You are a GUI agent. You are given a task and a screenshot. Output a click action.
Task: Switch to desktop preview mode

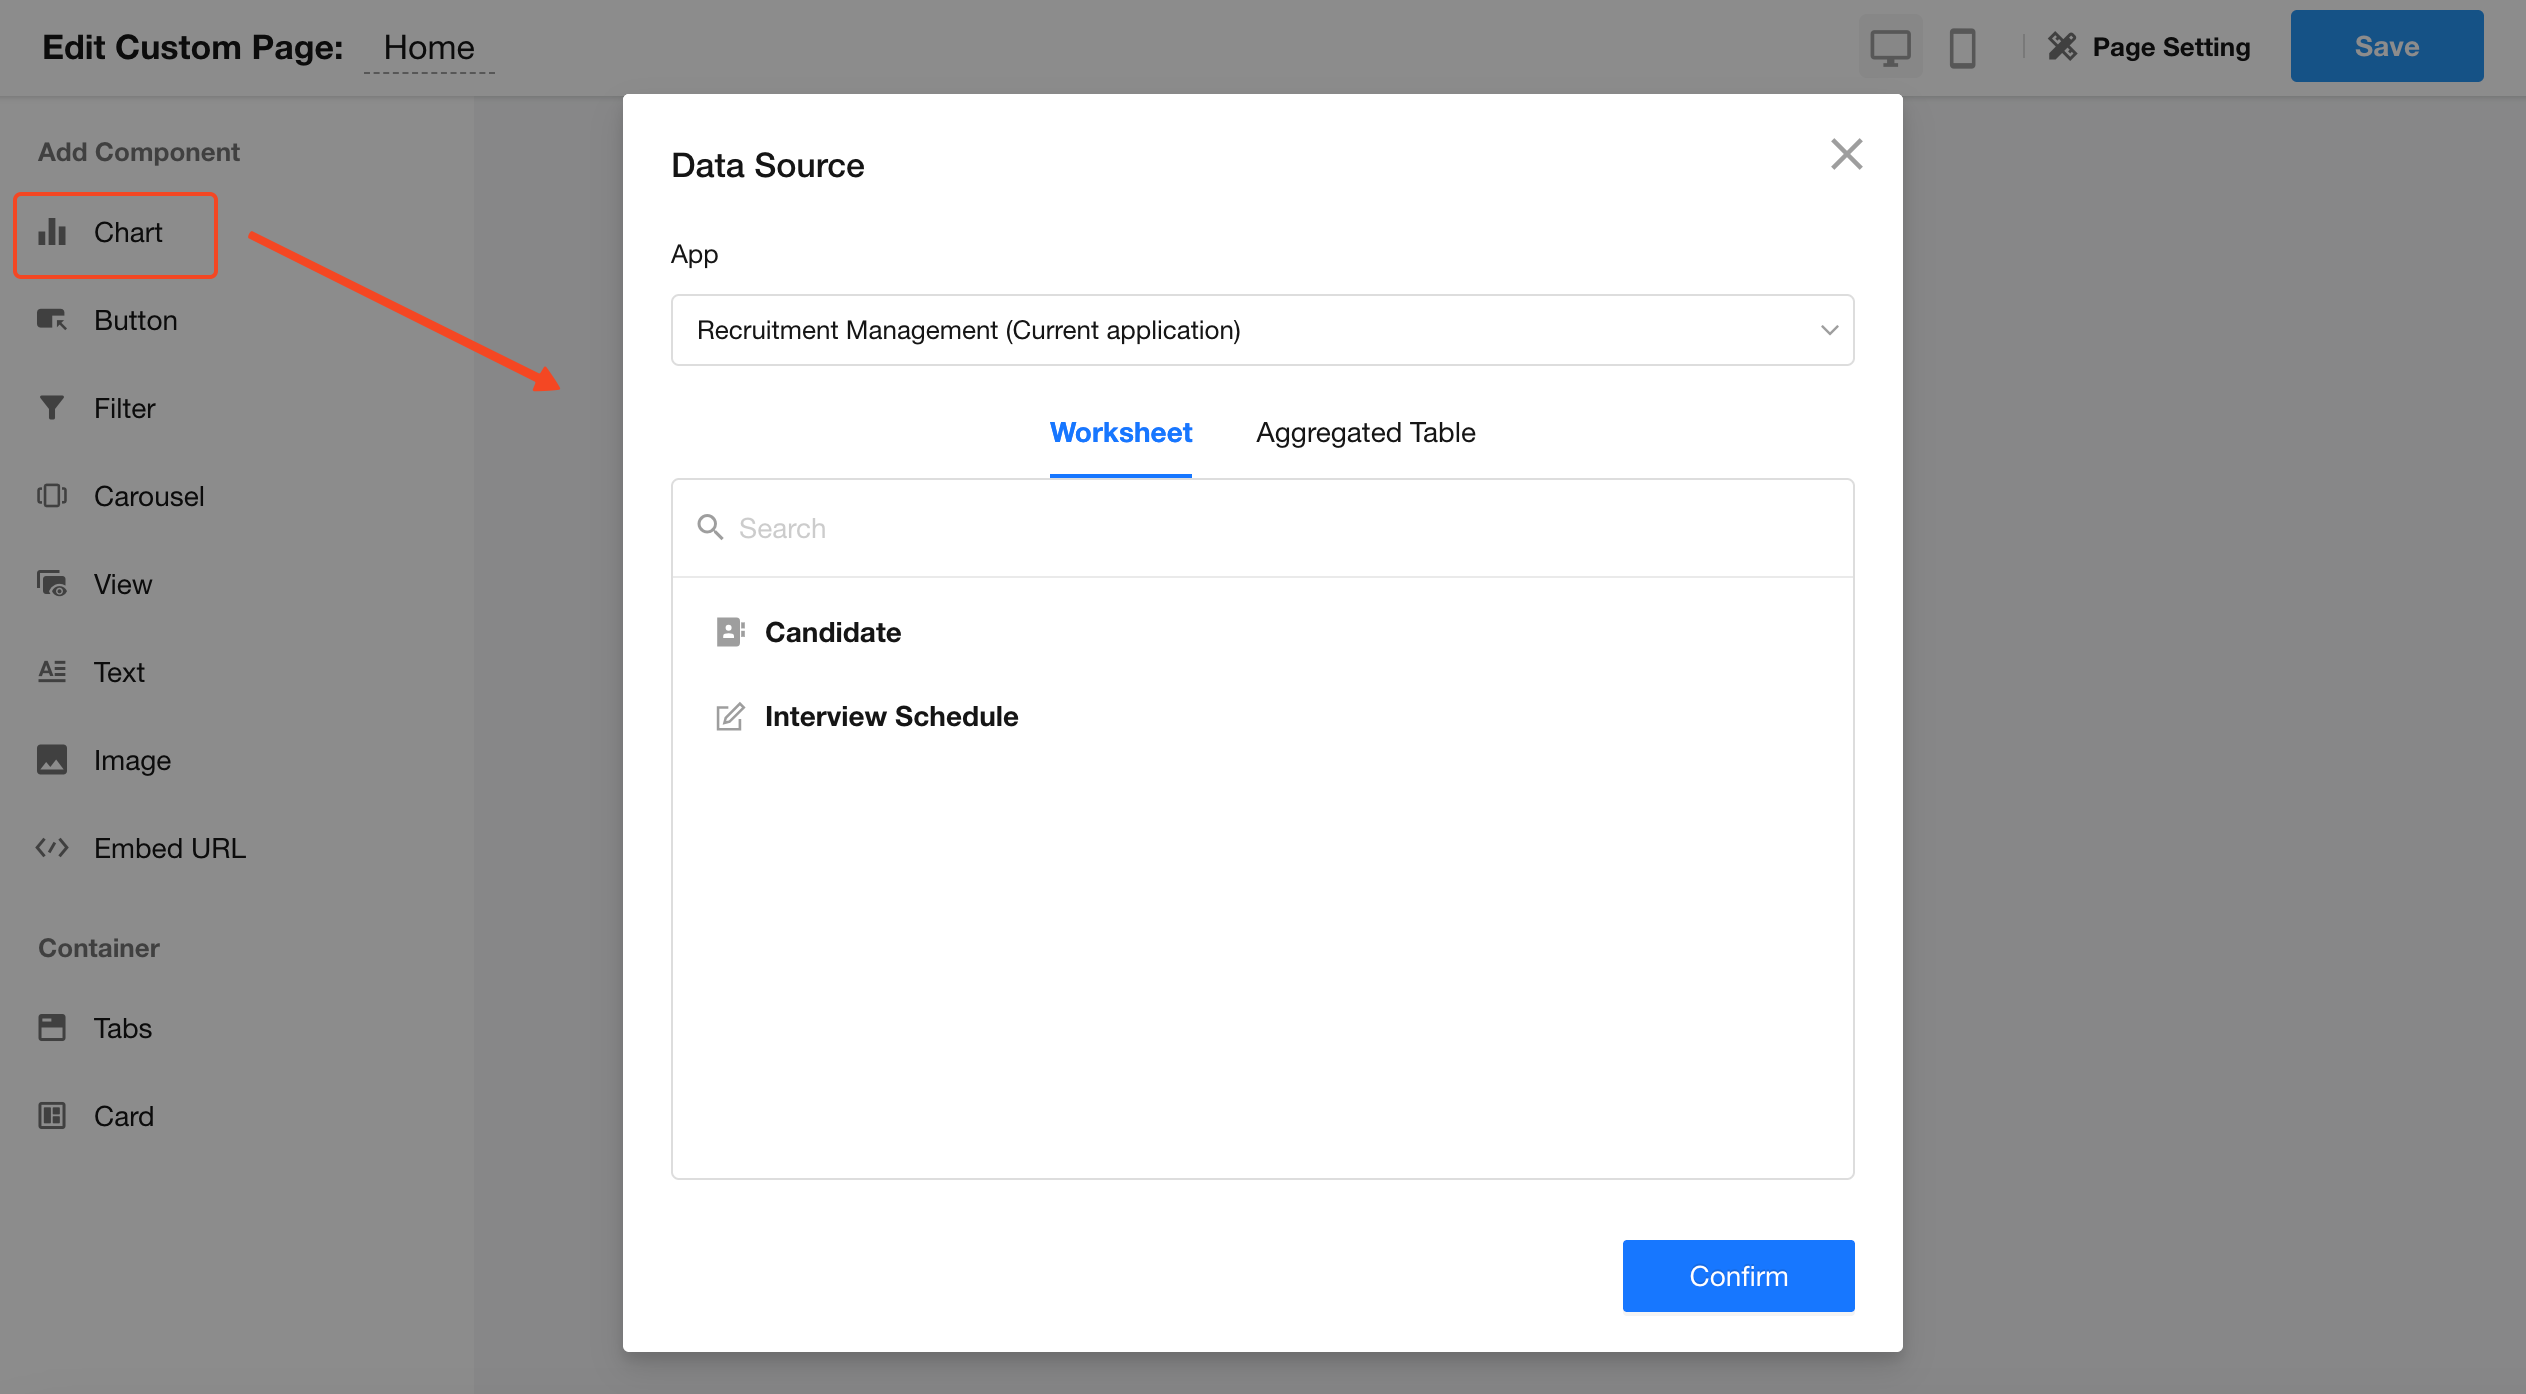click(x=1890, y=47)
